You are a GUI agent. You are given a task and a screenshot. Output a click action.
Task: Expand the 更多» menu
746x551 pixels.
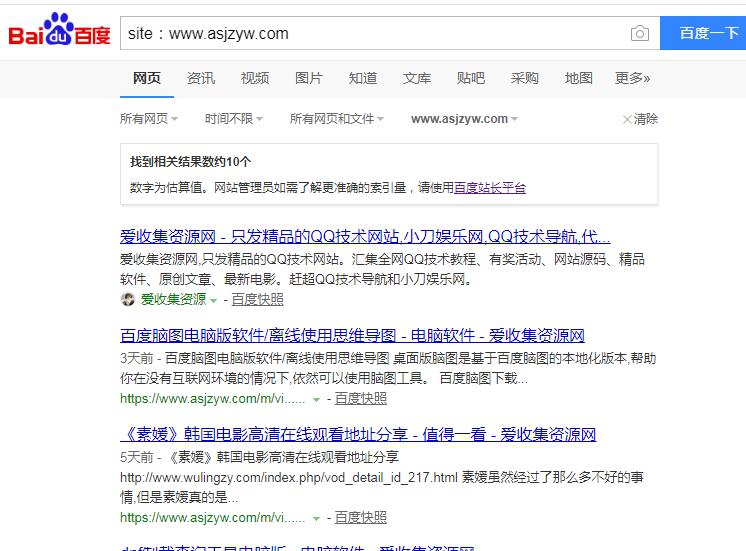[x=632, y=78]
